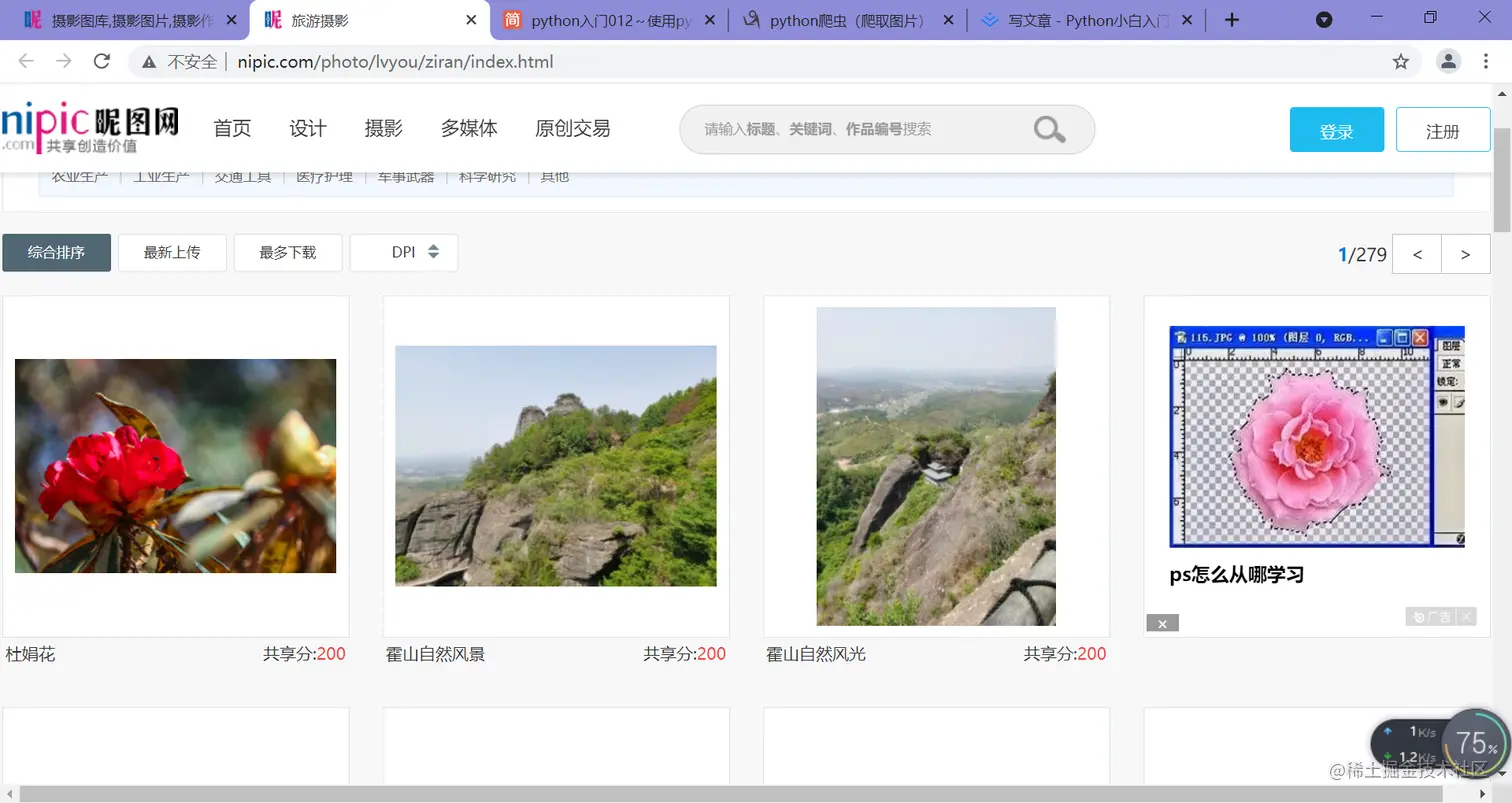Minimize the browser window
Viewport: 1512px width, 803px height.
click(1376, 17)
